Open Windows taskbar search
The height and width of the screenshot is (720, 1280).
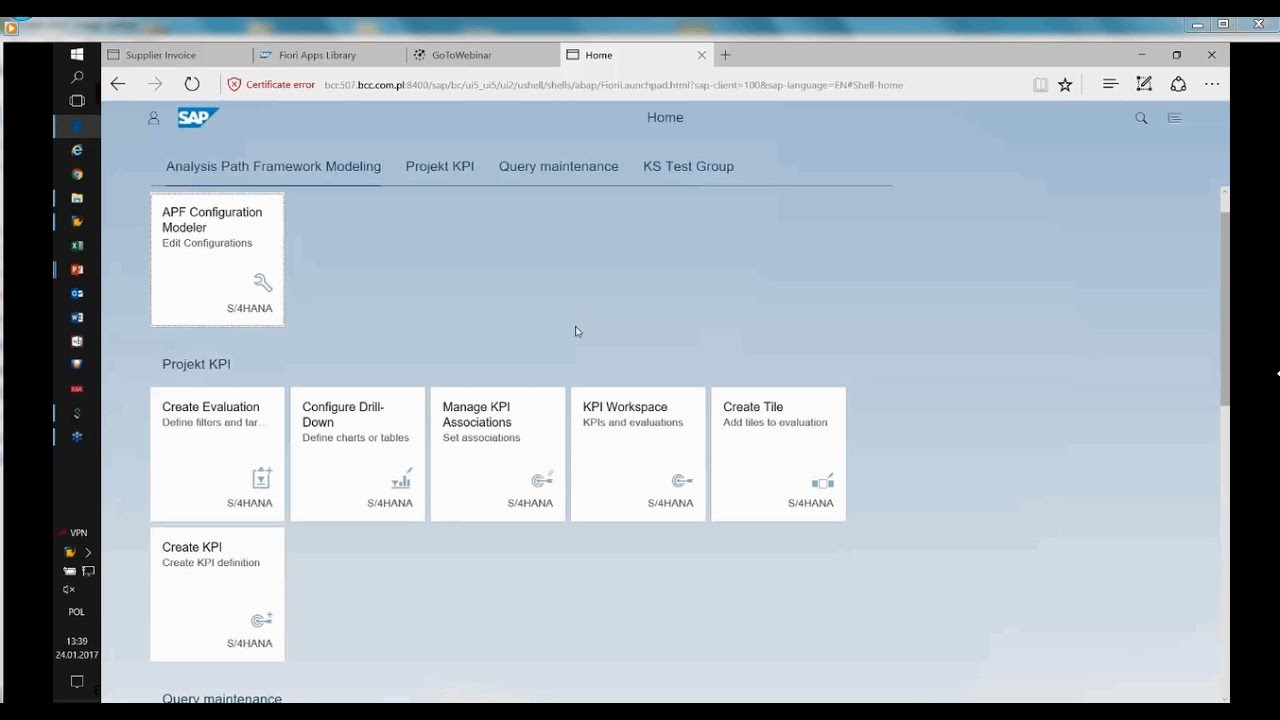click(77, 77)
